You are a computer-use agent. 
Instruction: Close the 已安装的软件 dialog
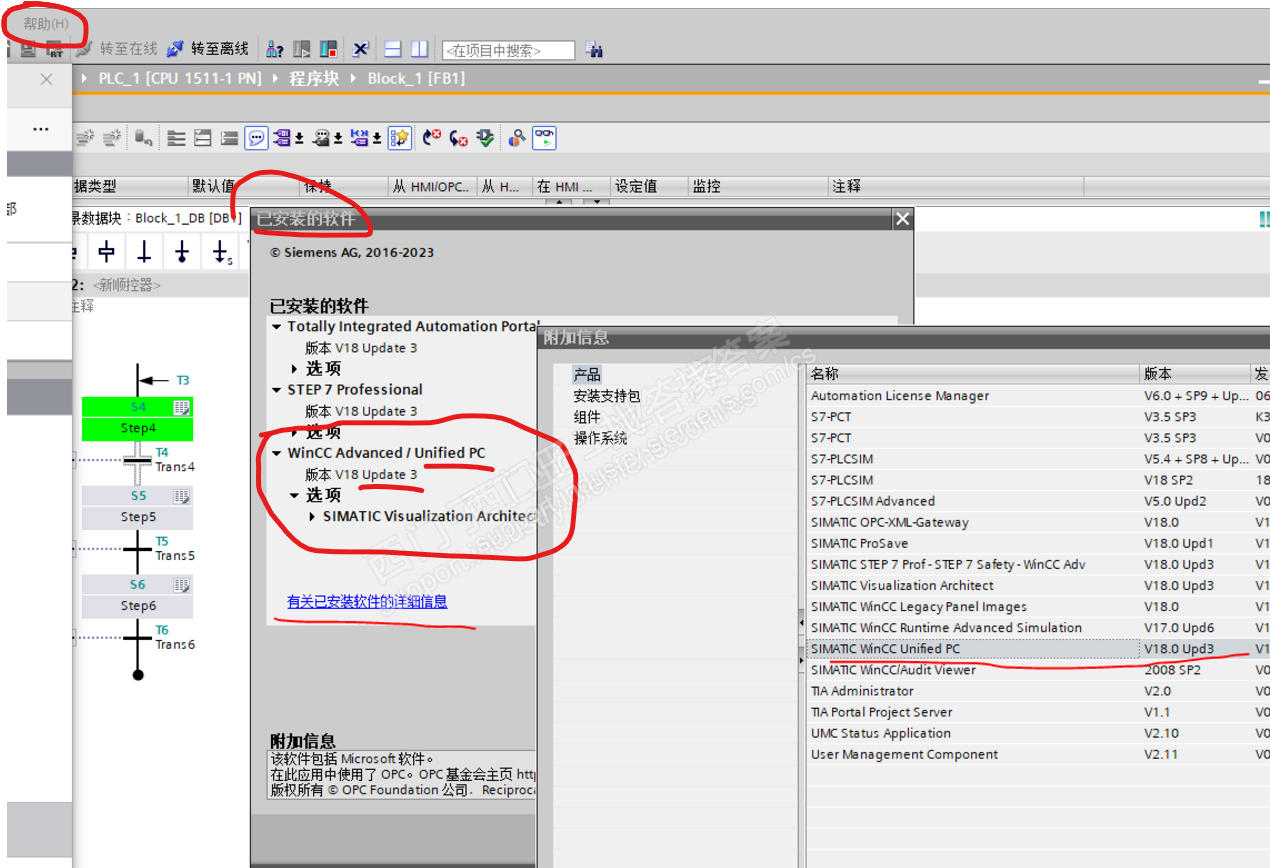[x=902, y=219]
